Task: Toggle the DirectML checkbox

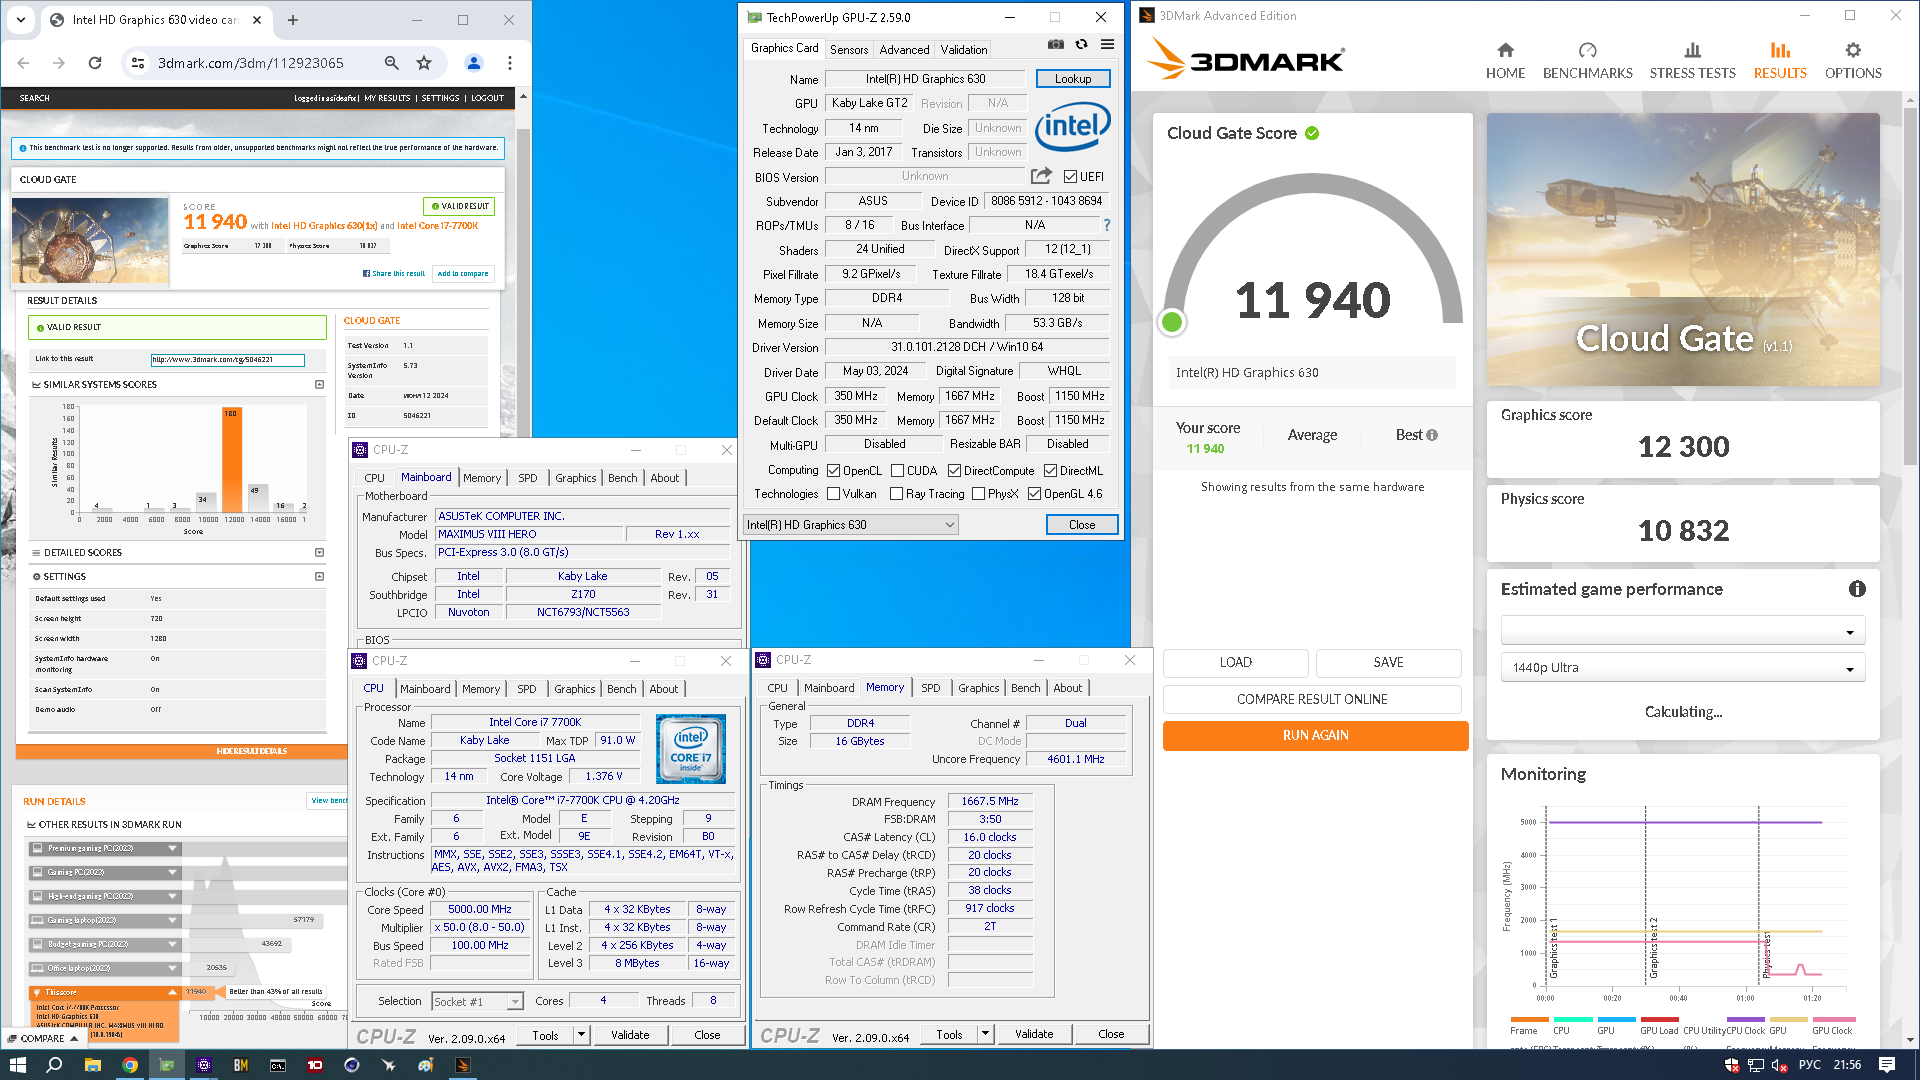Action: (x=1050, y=470)
